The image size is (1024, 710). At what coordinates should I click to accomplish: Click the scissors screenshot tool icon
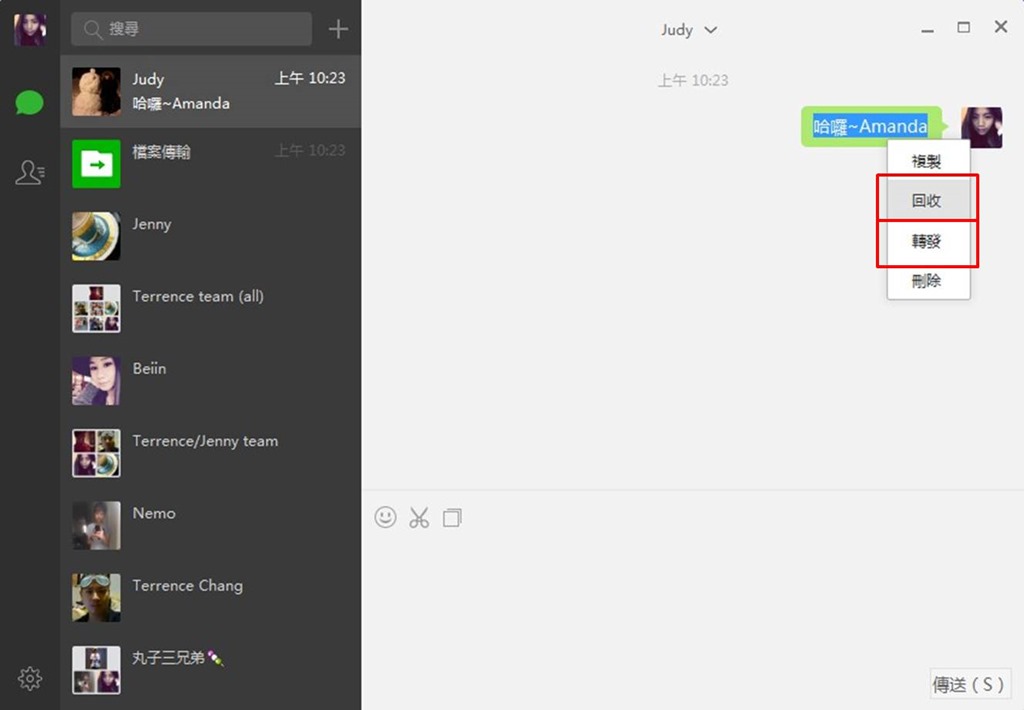pos(419,517)
